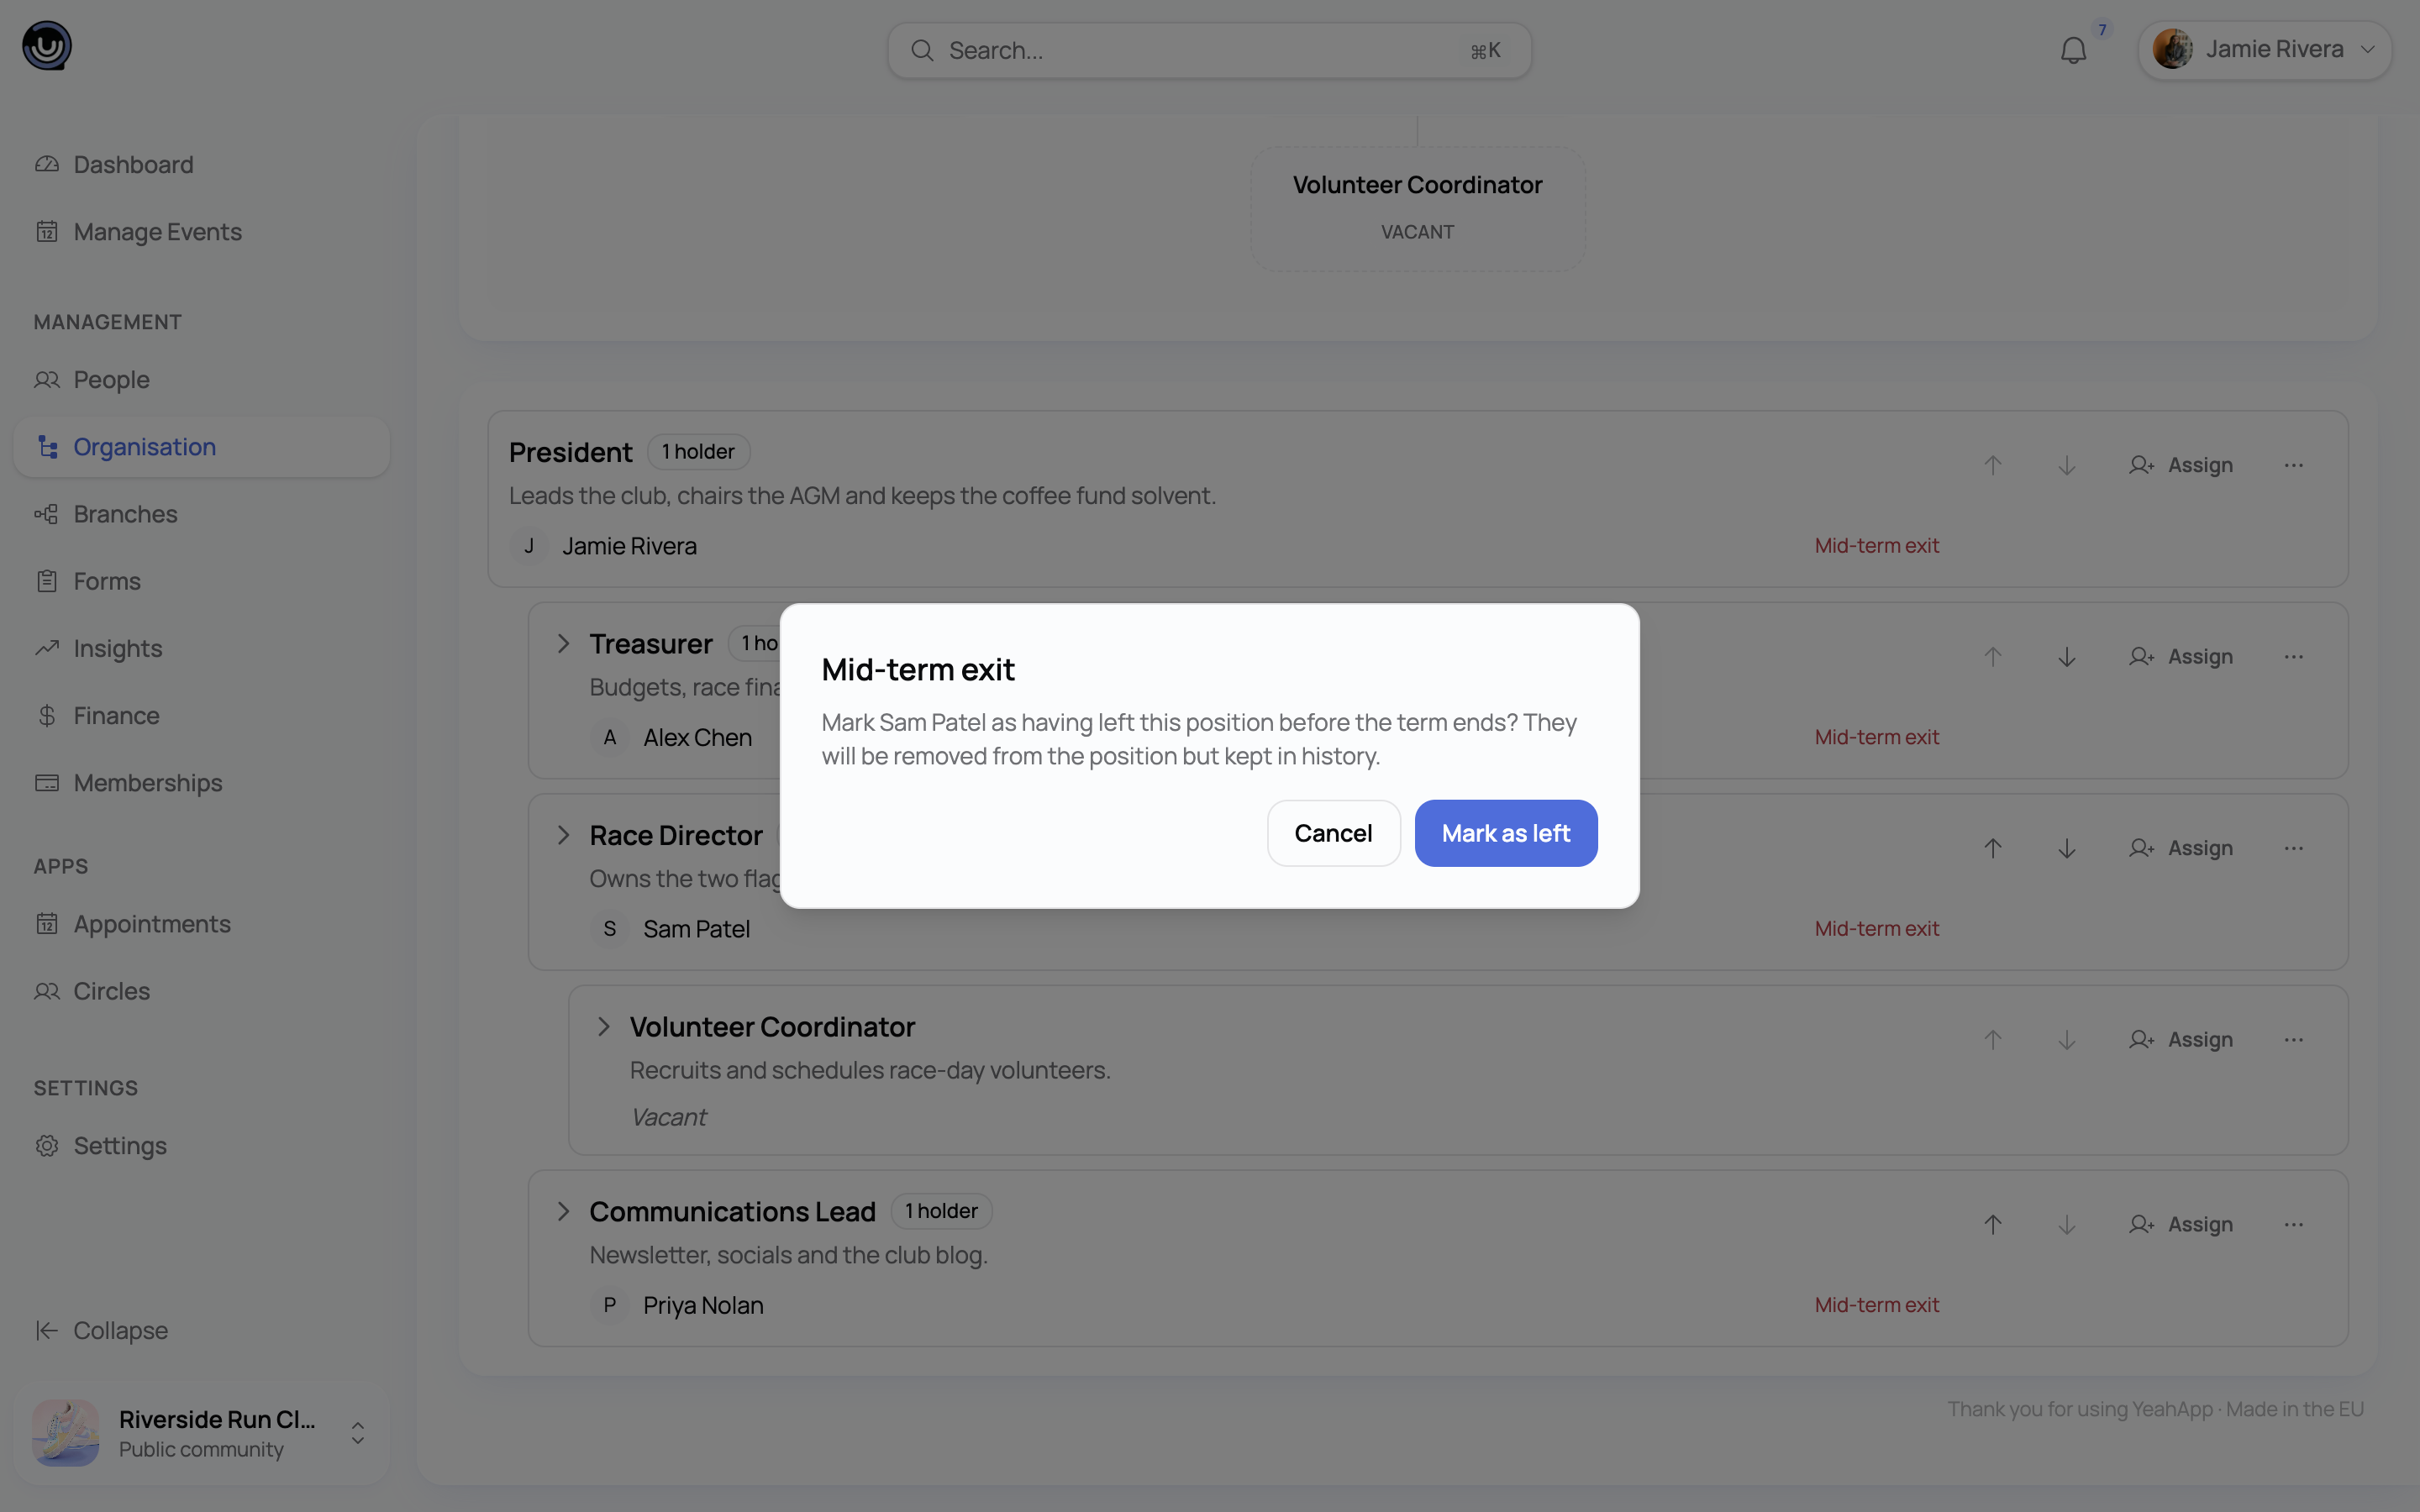The width and height of the screenshot is (2420, 1512).
Task: Open the Jamie Rivera account dropdown
Action: pos(2264,49)
